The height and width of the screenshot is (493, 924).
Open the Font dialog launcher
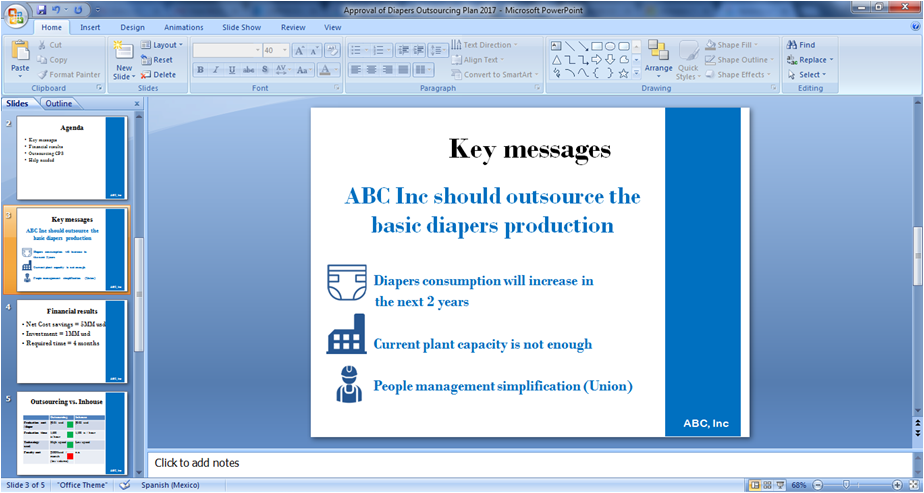(337, 88)
